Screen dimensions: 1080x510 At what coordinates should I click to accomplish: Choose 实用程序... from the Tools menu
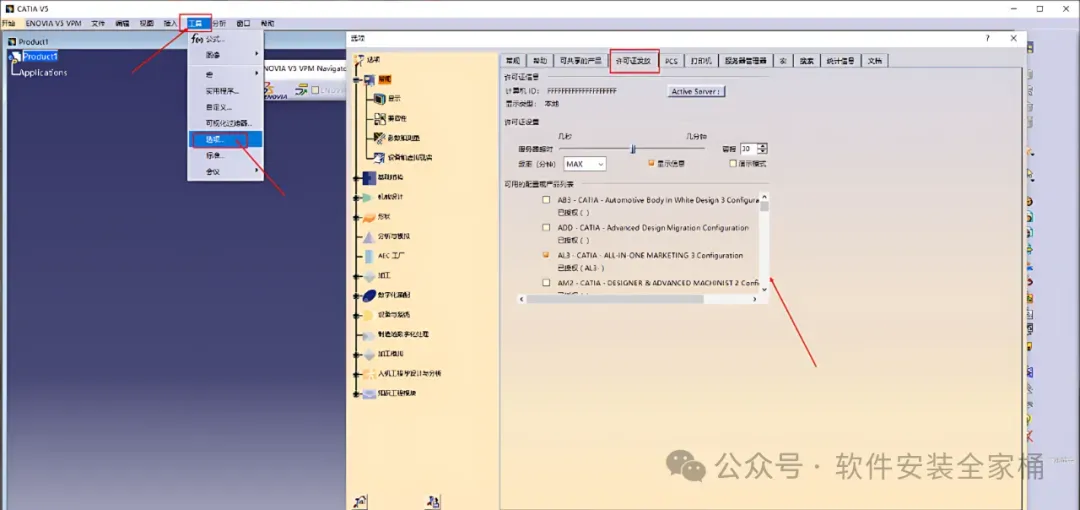[x=225, y=91]
